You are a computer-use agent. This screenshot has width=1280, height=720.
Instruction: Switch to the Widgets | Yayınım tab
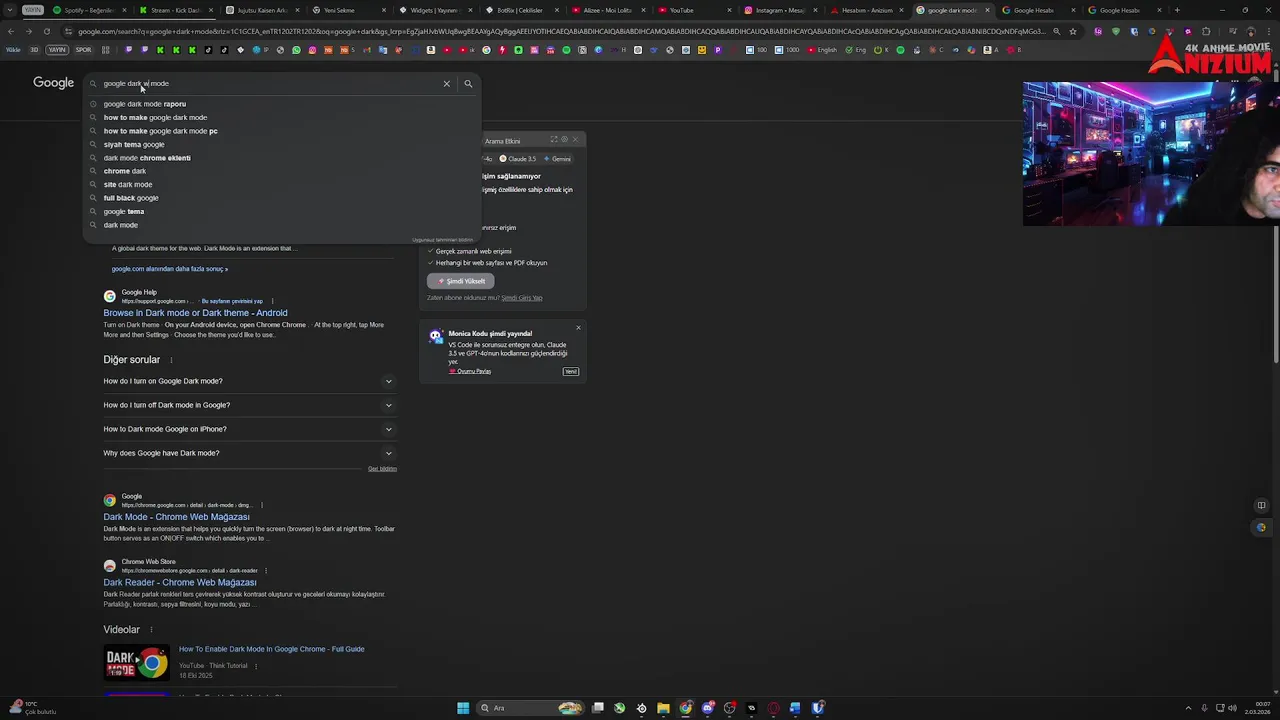[434, 10]
